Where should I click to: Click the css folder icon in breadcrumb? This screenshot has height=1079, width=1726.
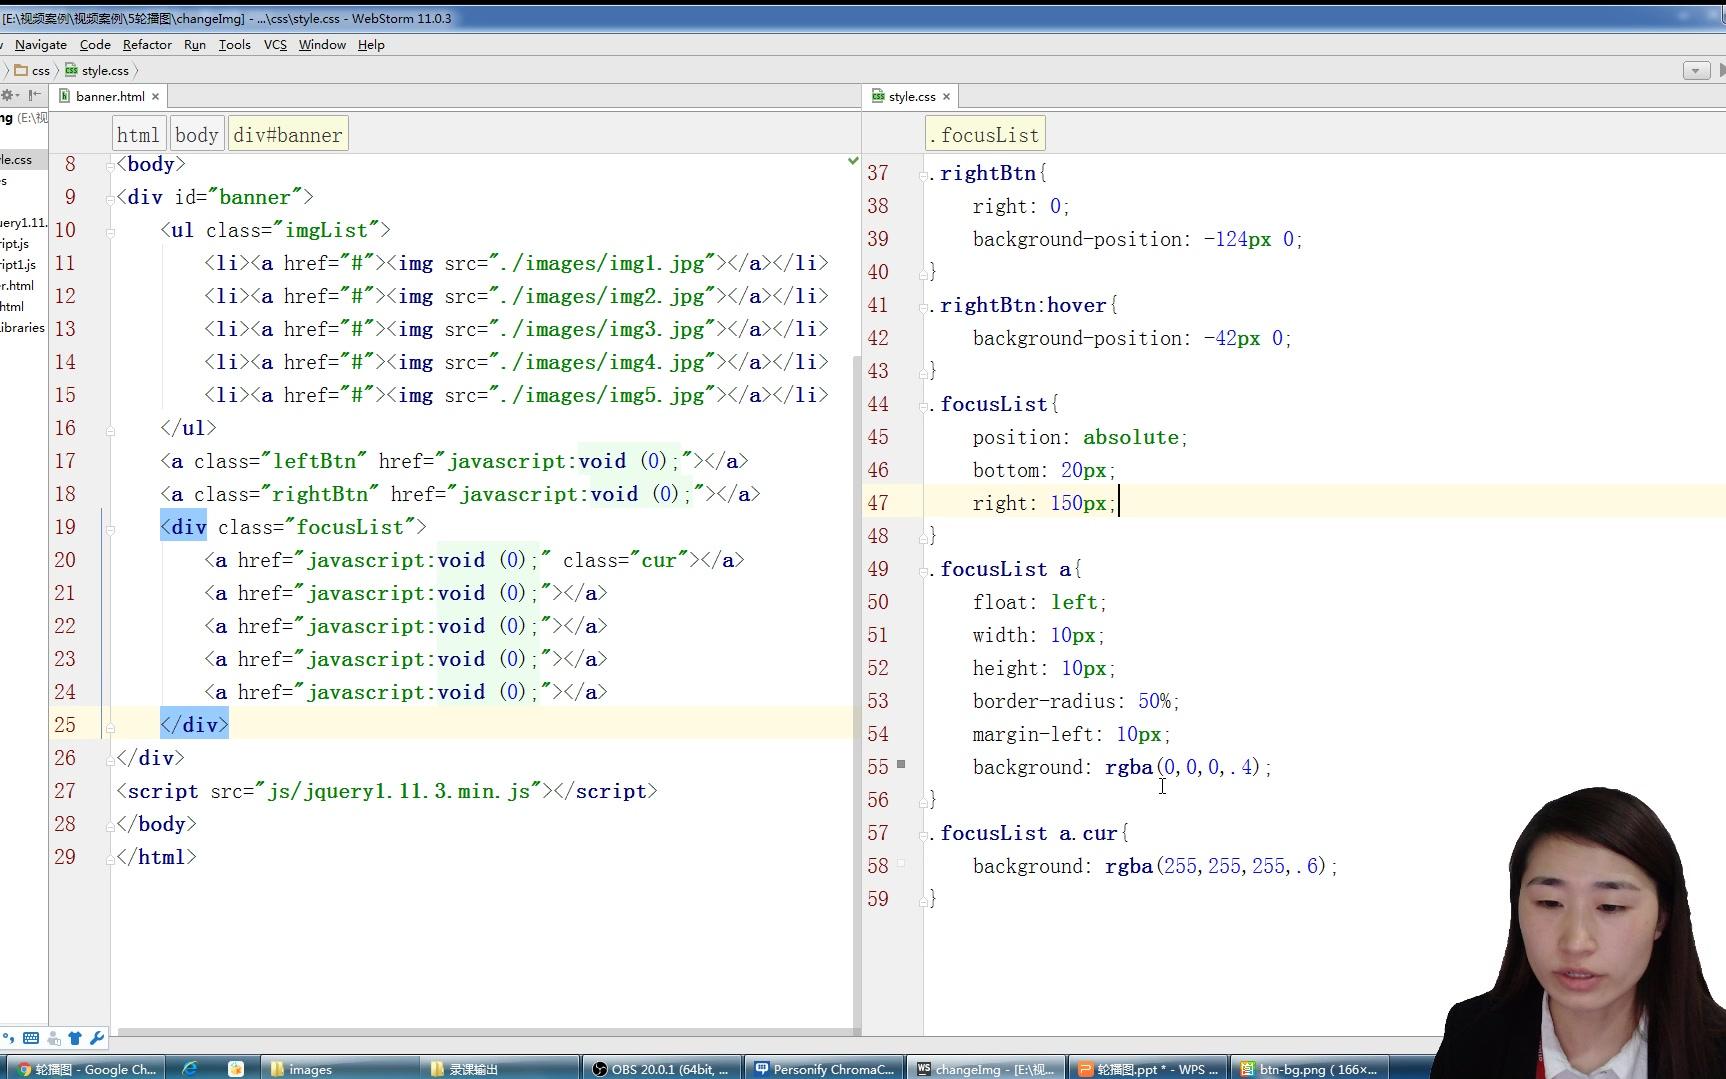[x=21, y=70]
